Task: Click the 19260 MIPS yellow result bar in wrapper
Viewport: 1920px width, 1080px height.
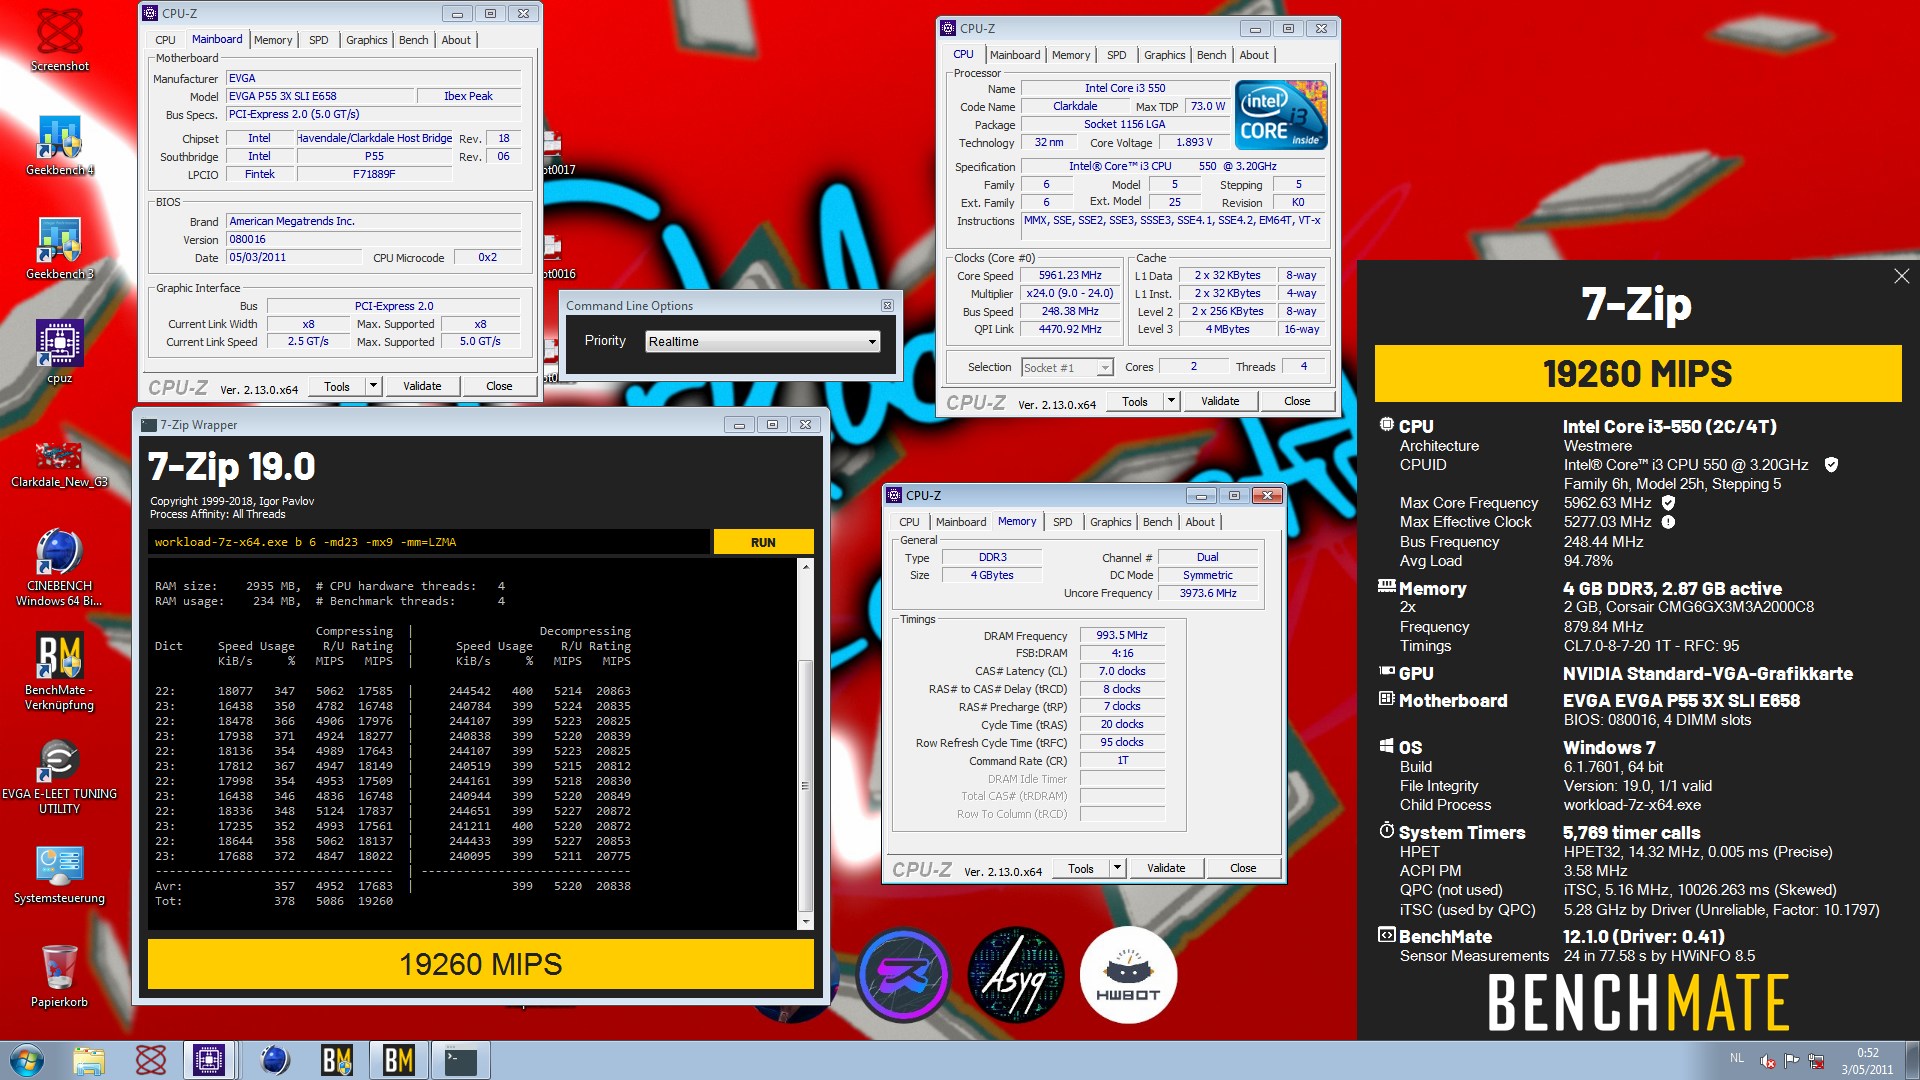Action: point(481,964)
